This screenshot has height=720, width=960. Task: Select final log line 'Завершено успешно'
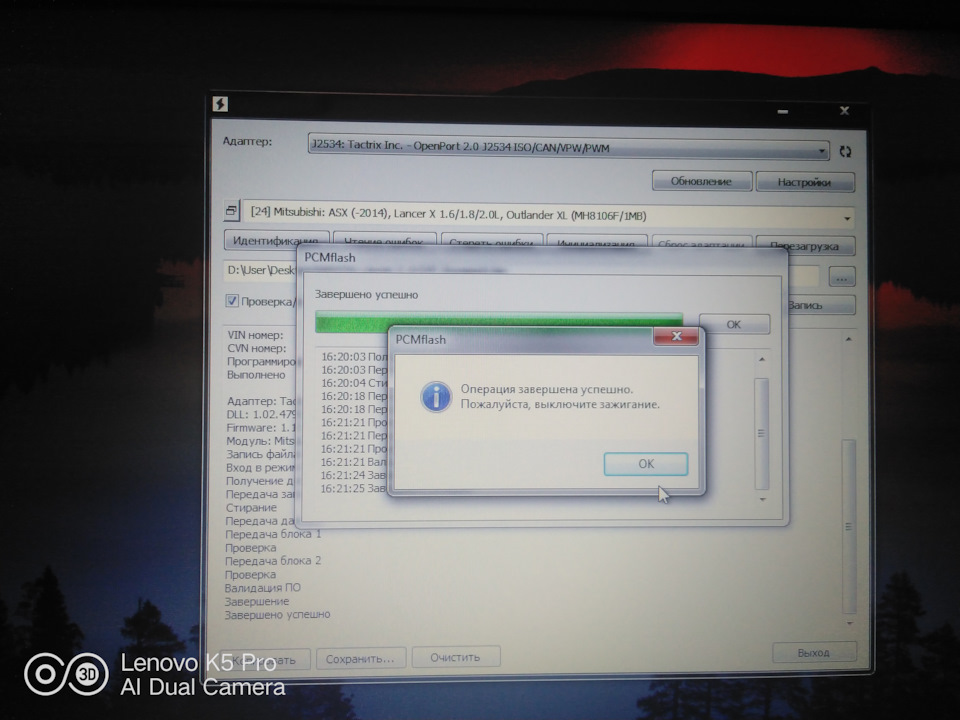(277, 614)
